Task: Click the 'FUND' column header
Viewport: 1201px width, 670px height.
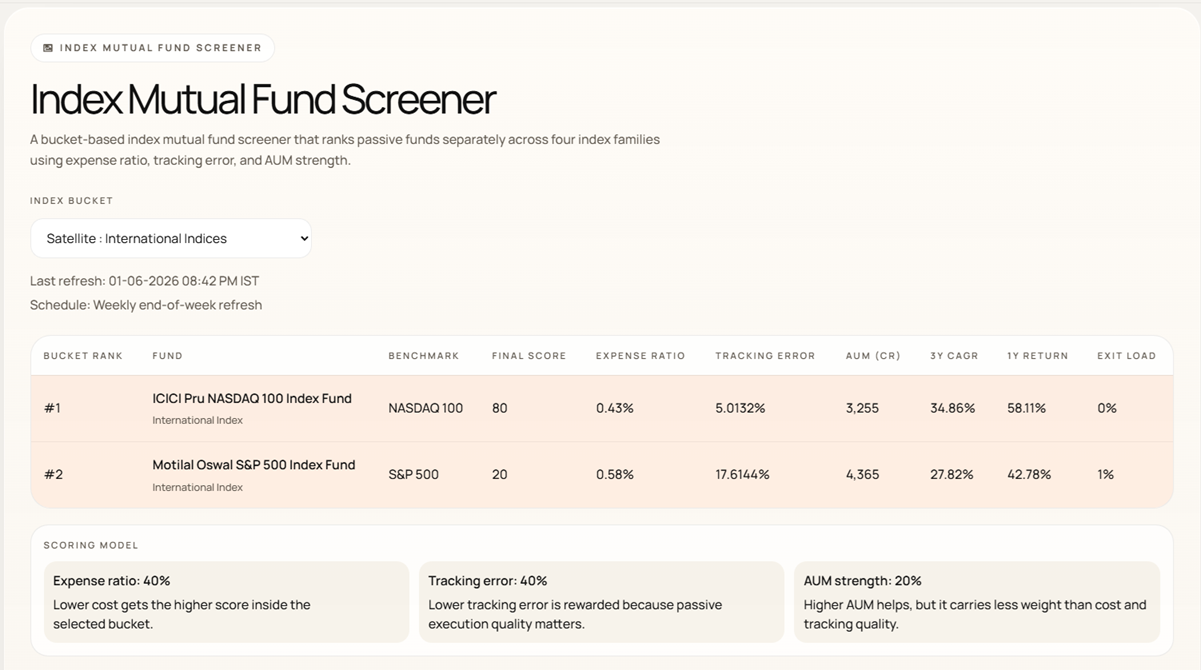Action: pyautogui.click(x=167, y=356)
